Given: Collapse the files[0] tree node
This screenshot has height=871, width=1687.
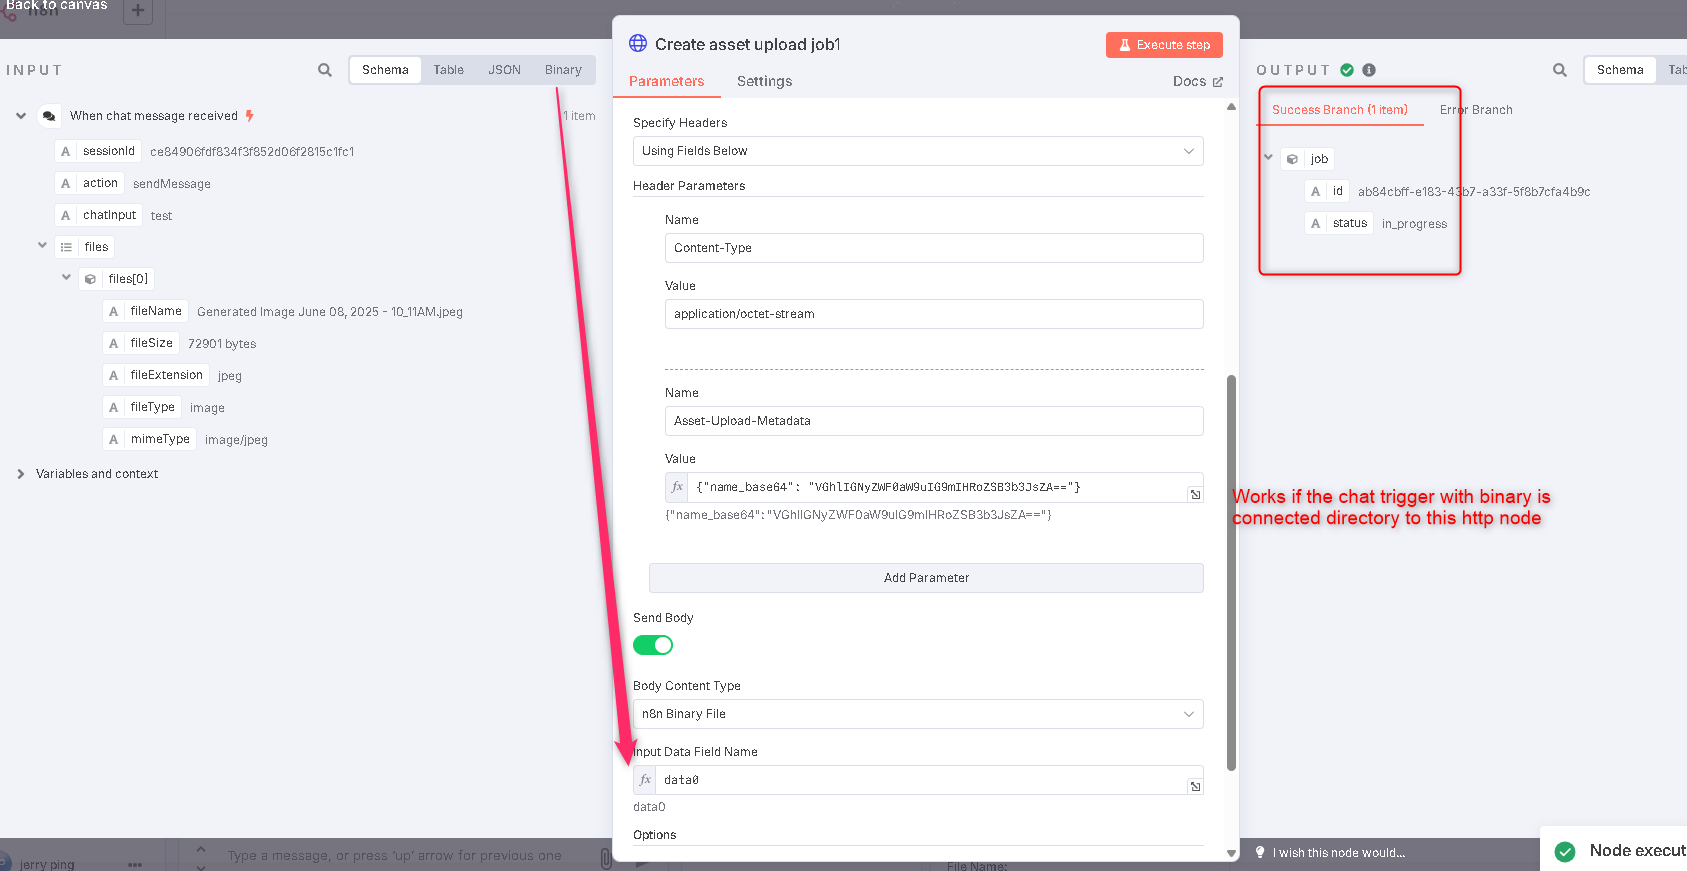Looking at the screenshot, I should [66, 278].
